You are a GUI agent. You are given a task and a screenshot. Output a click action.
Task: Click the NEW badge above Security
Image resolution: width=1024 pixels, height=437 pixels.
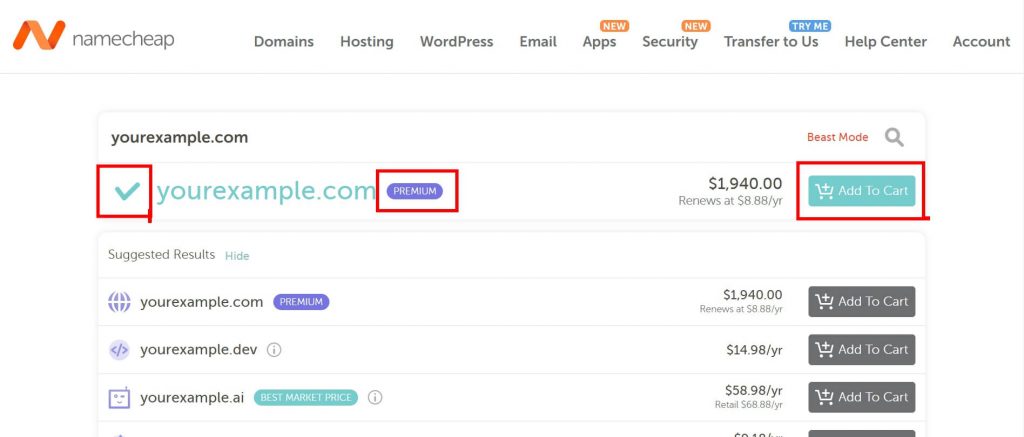coord(696,26)
